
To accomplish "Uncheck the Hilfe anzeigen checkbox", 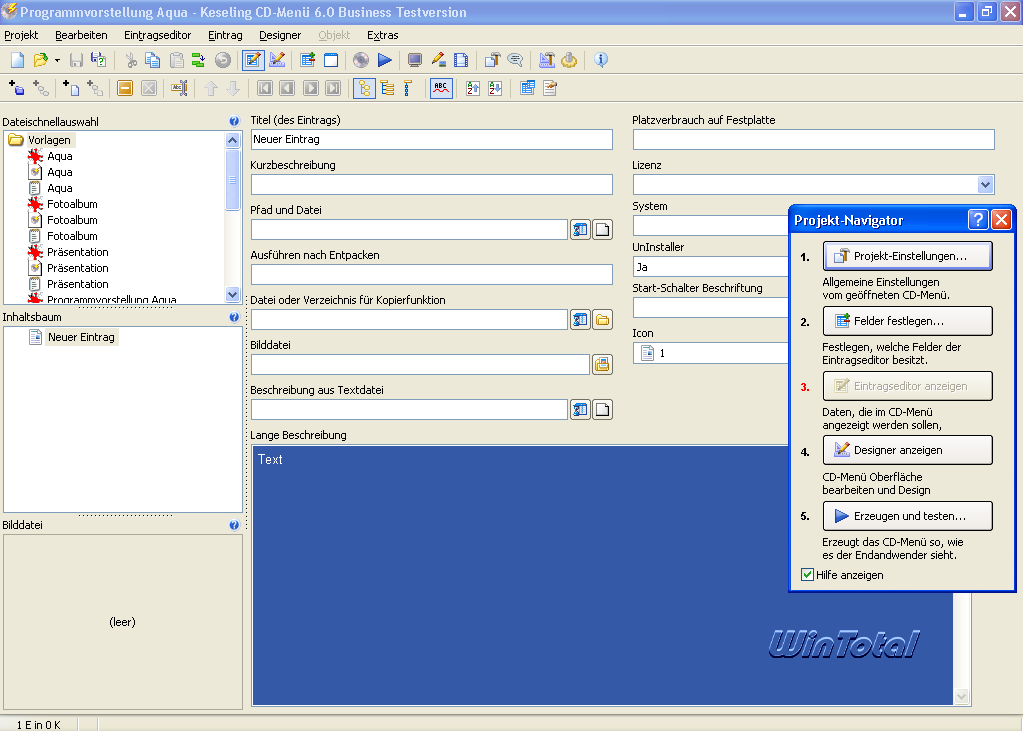I will 808,575.
